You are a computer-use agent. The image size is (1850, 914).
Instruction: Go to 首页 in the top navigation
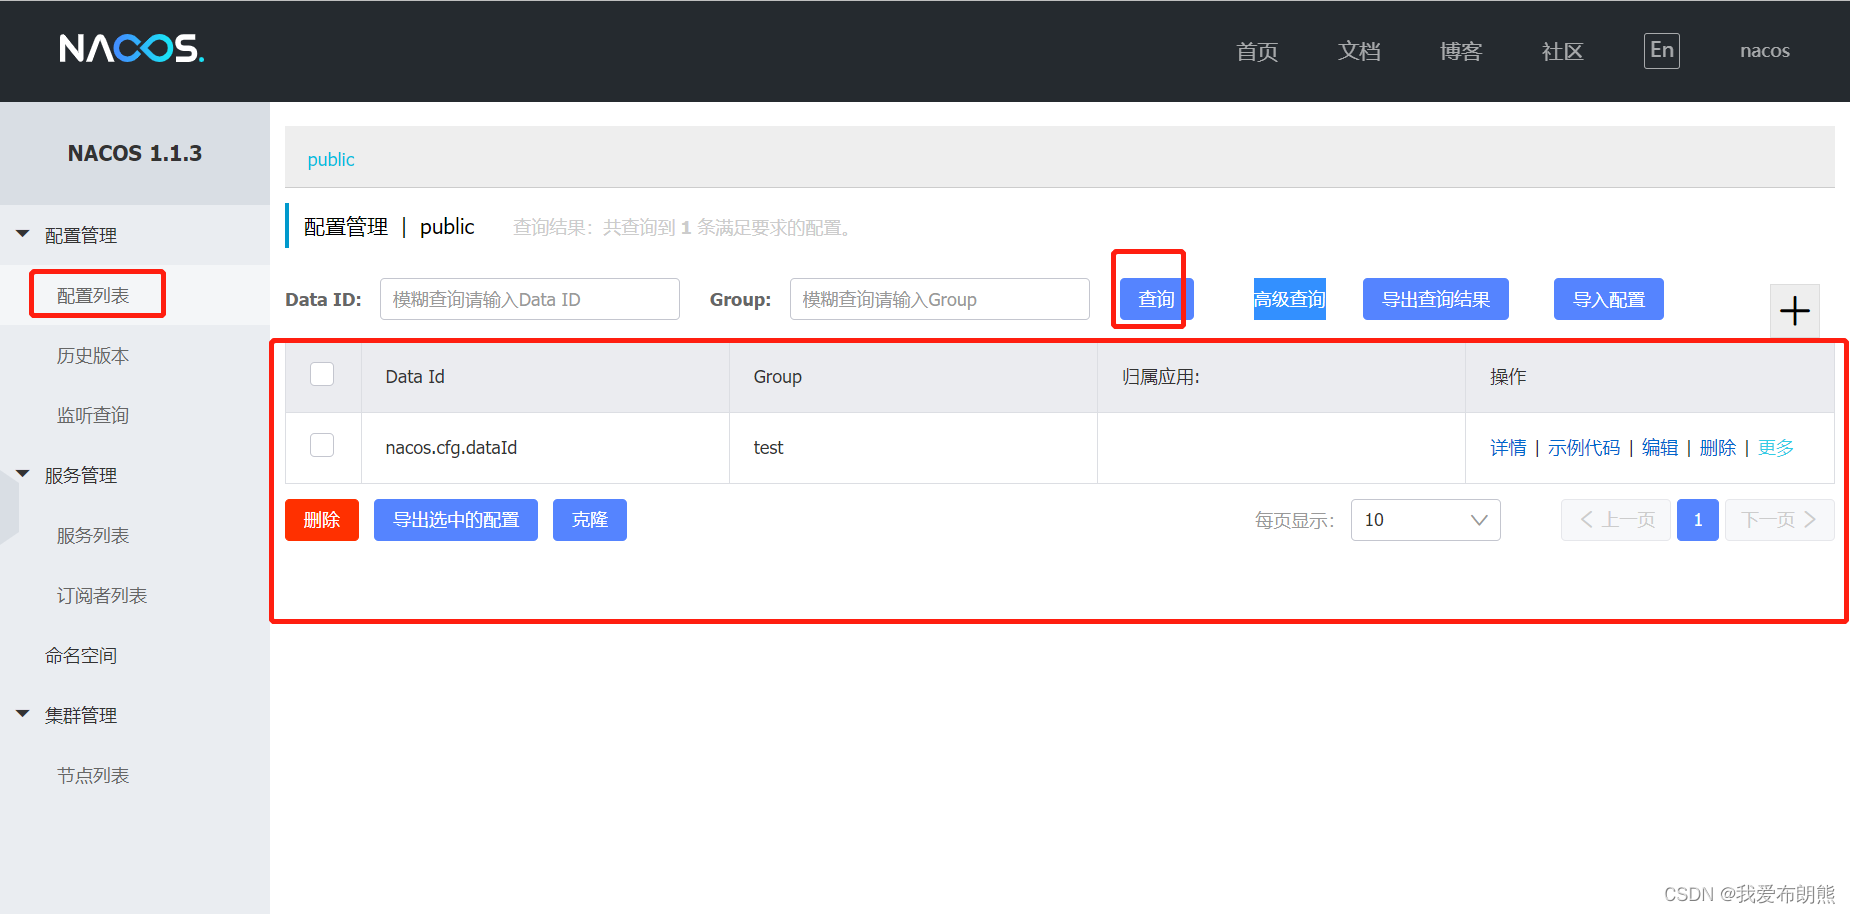[x=1257, y=52]
